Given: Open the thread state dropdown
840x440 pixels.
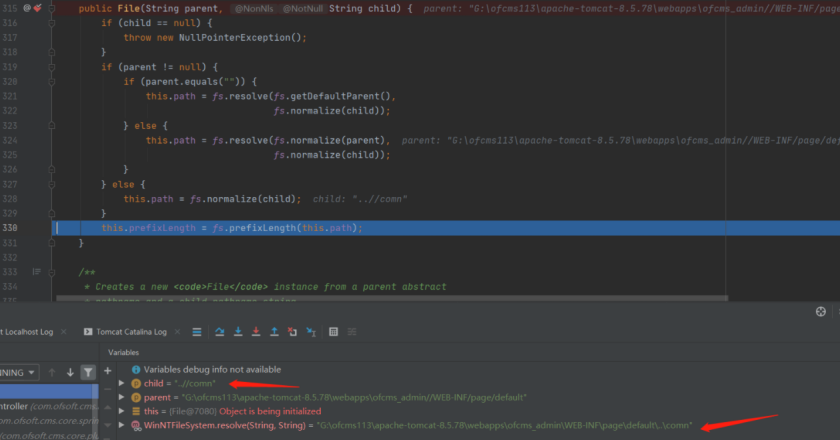Looking at the screenshot, I should tap(19, 372).
